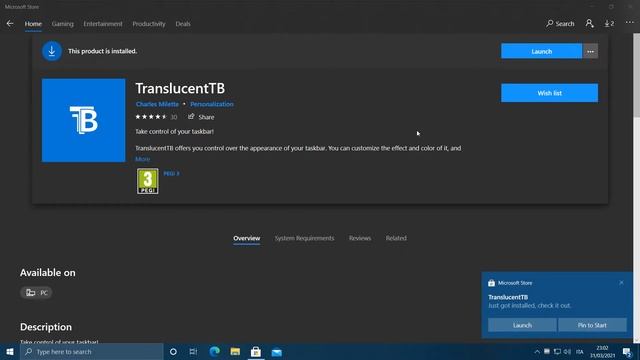Image resolution: width=640 pixels, height=360 pixels.
Task: Open the See more ellipsis menu at top right
Action: (630, 23)
